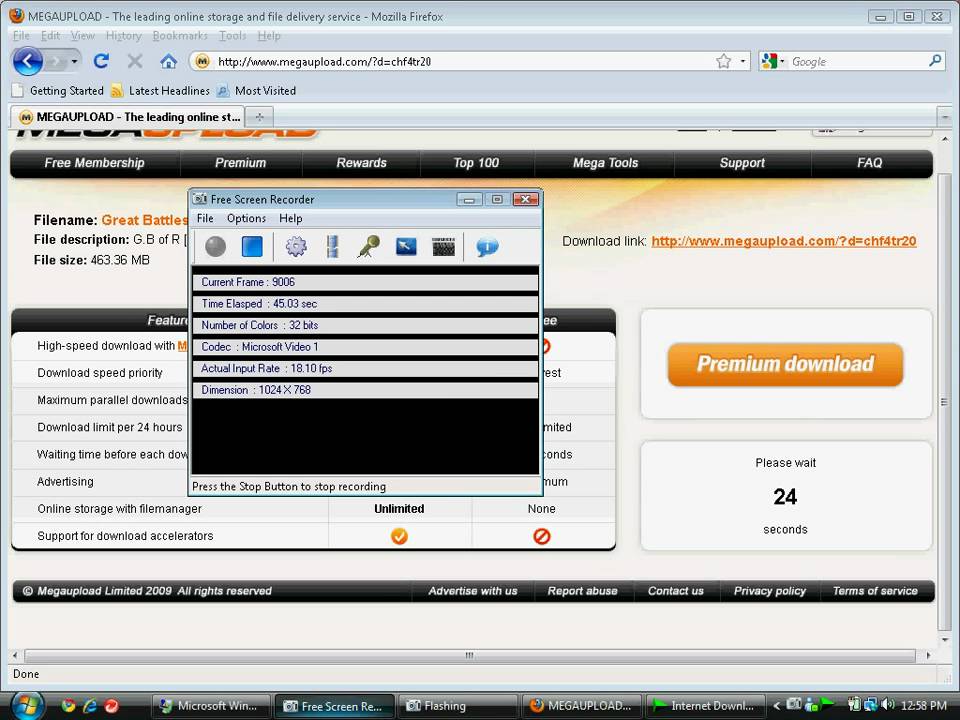The height and width of the screenshot is (720, 960).
Task: Open the Help menu in Free Screen Recorder
Action: 291,219
